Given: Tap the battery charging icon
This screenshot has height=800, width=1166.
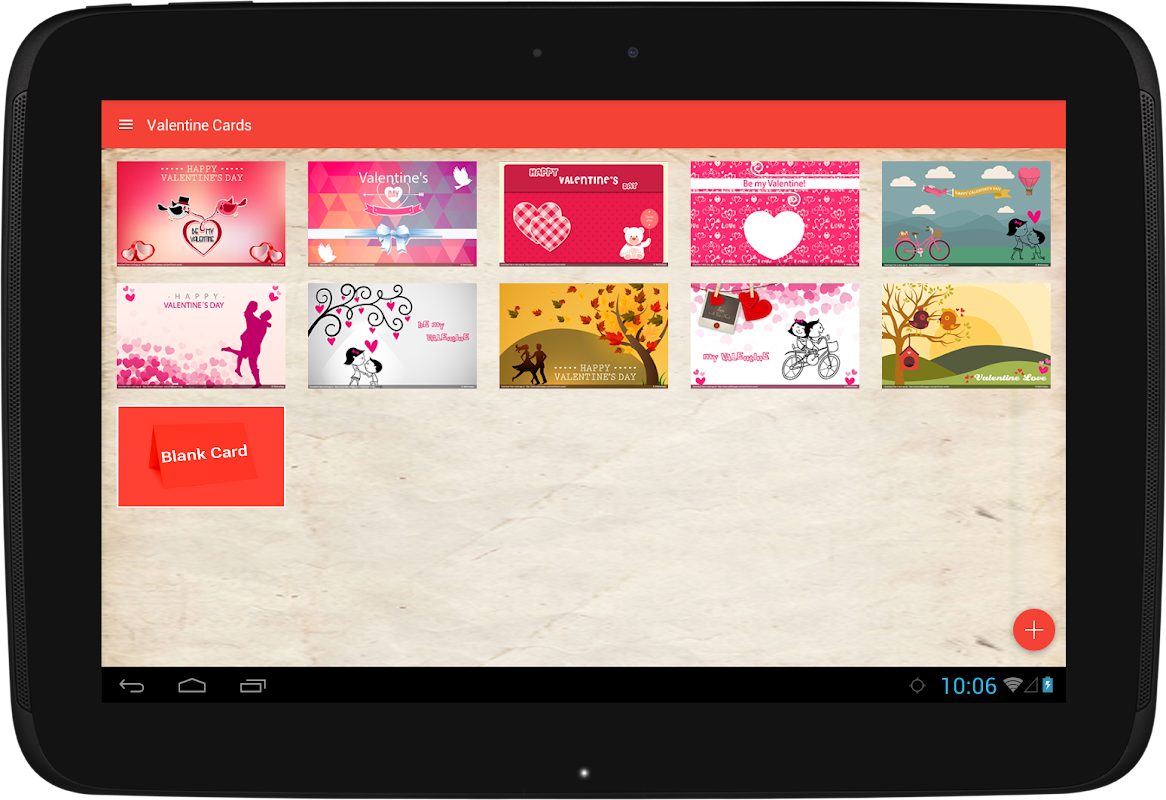Looking at the screenshot, I should pos(1048,685).
